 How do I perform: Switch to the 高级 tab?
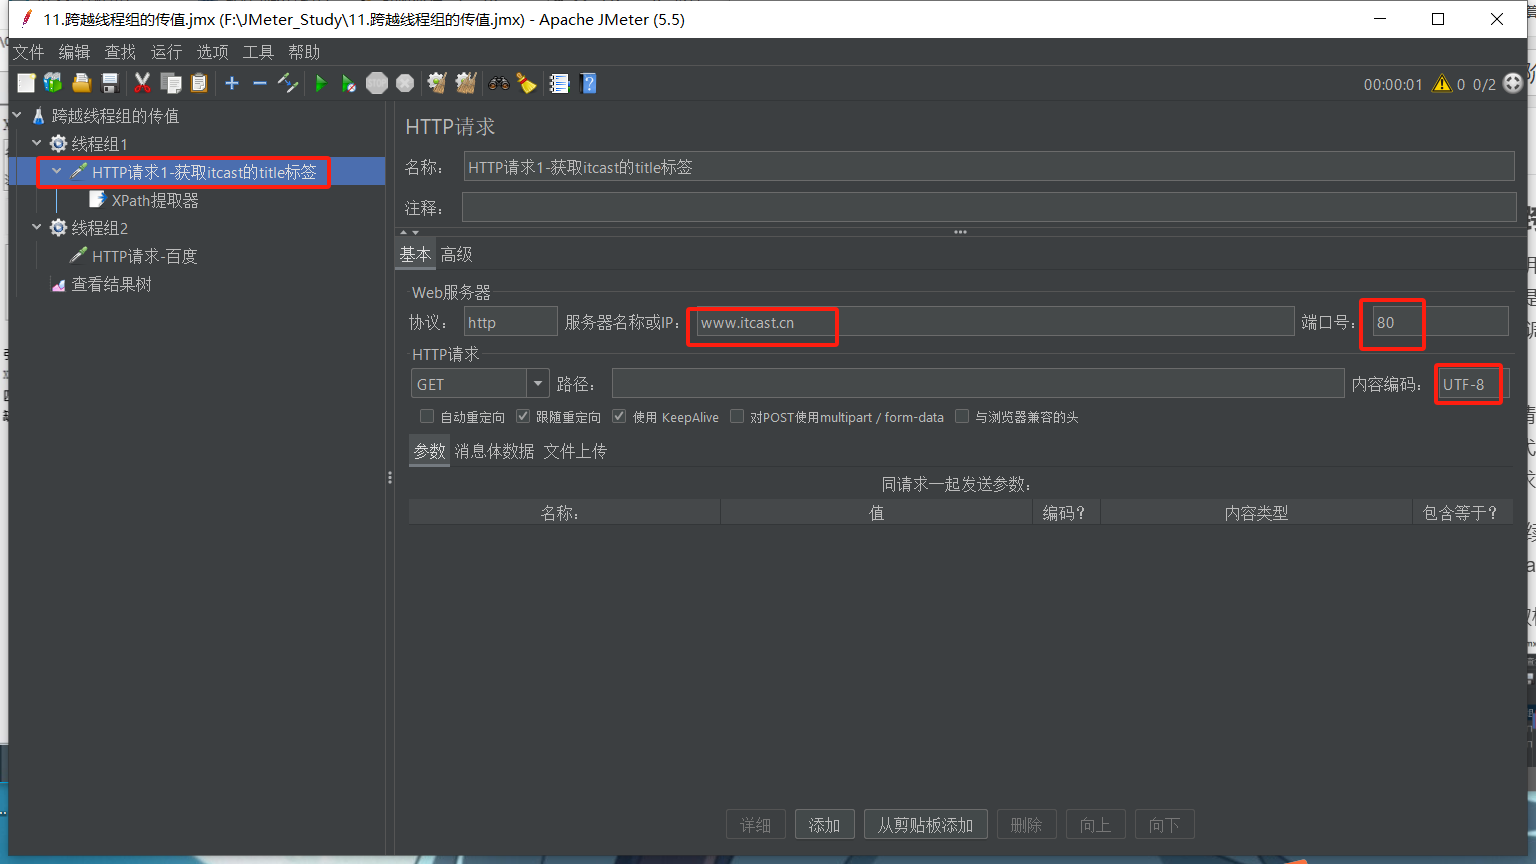[x=456, y=254]
